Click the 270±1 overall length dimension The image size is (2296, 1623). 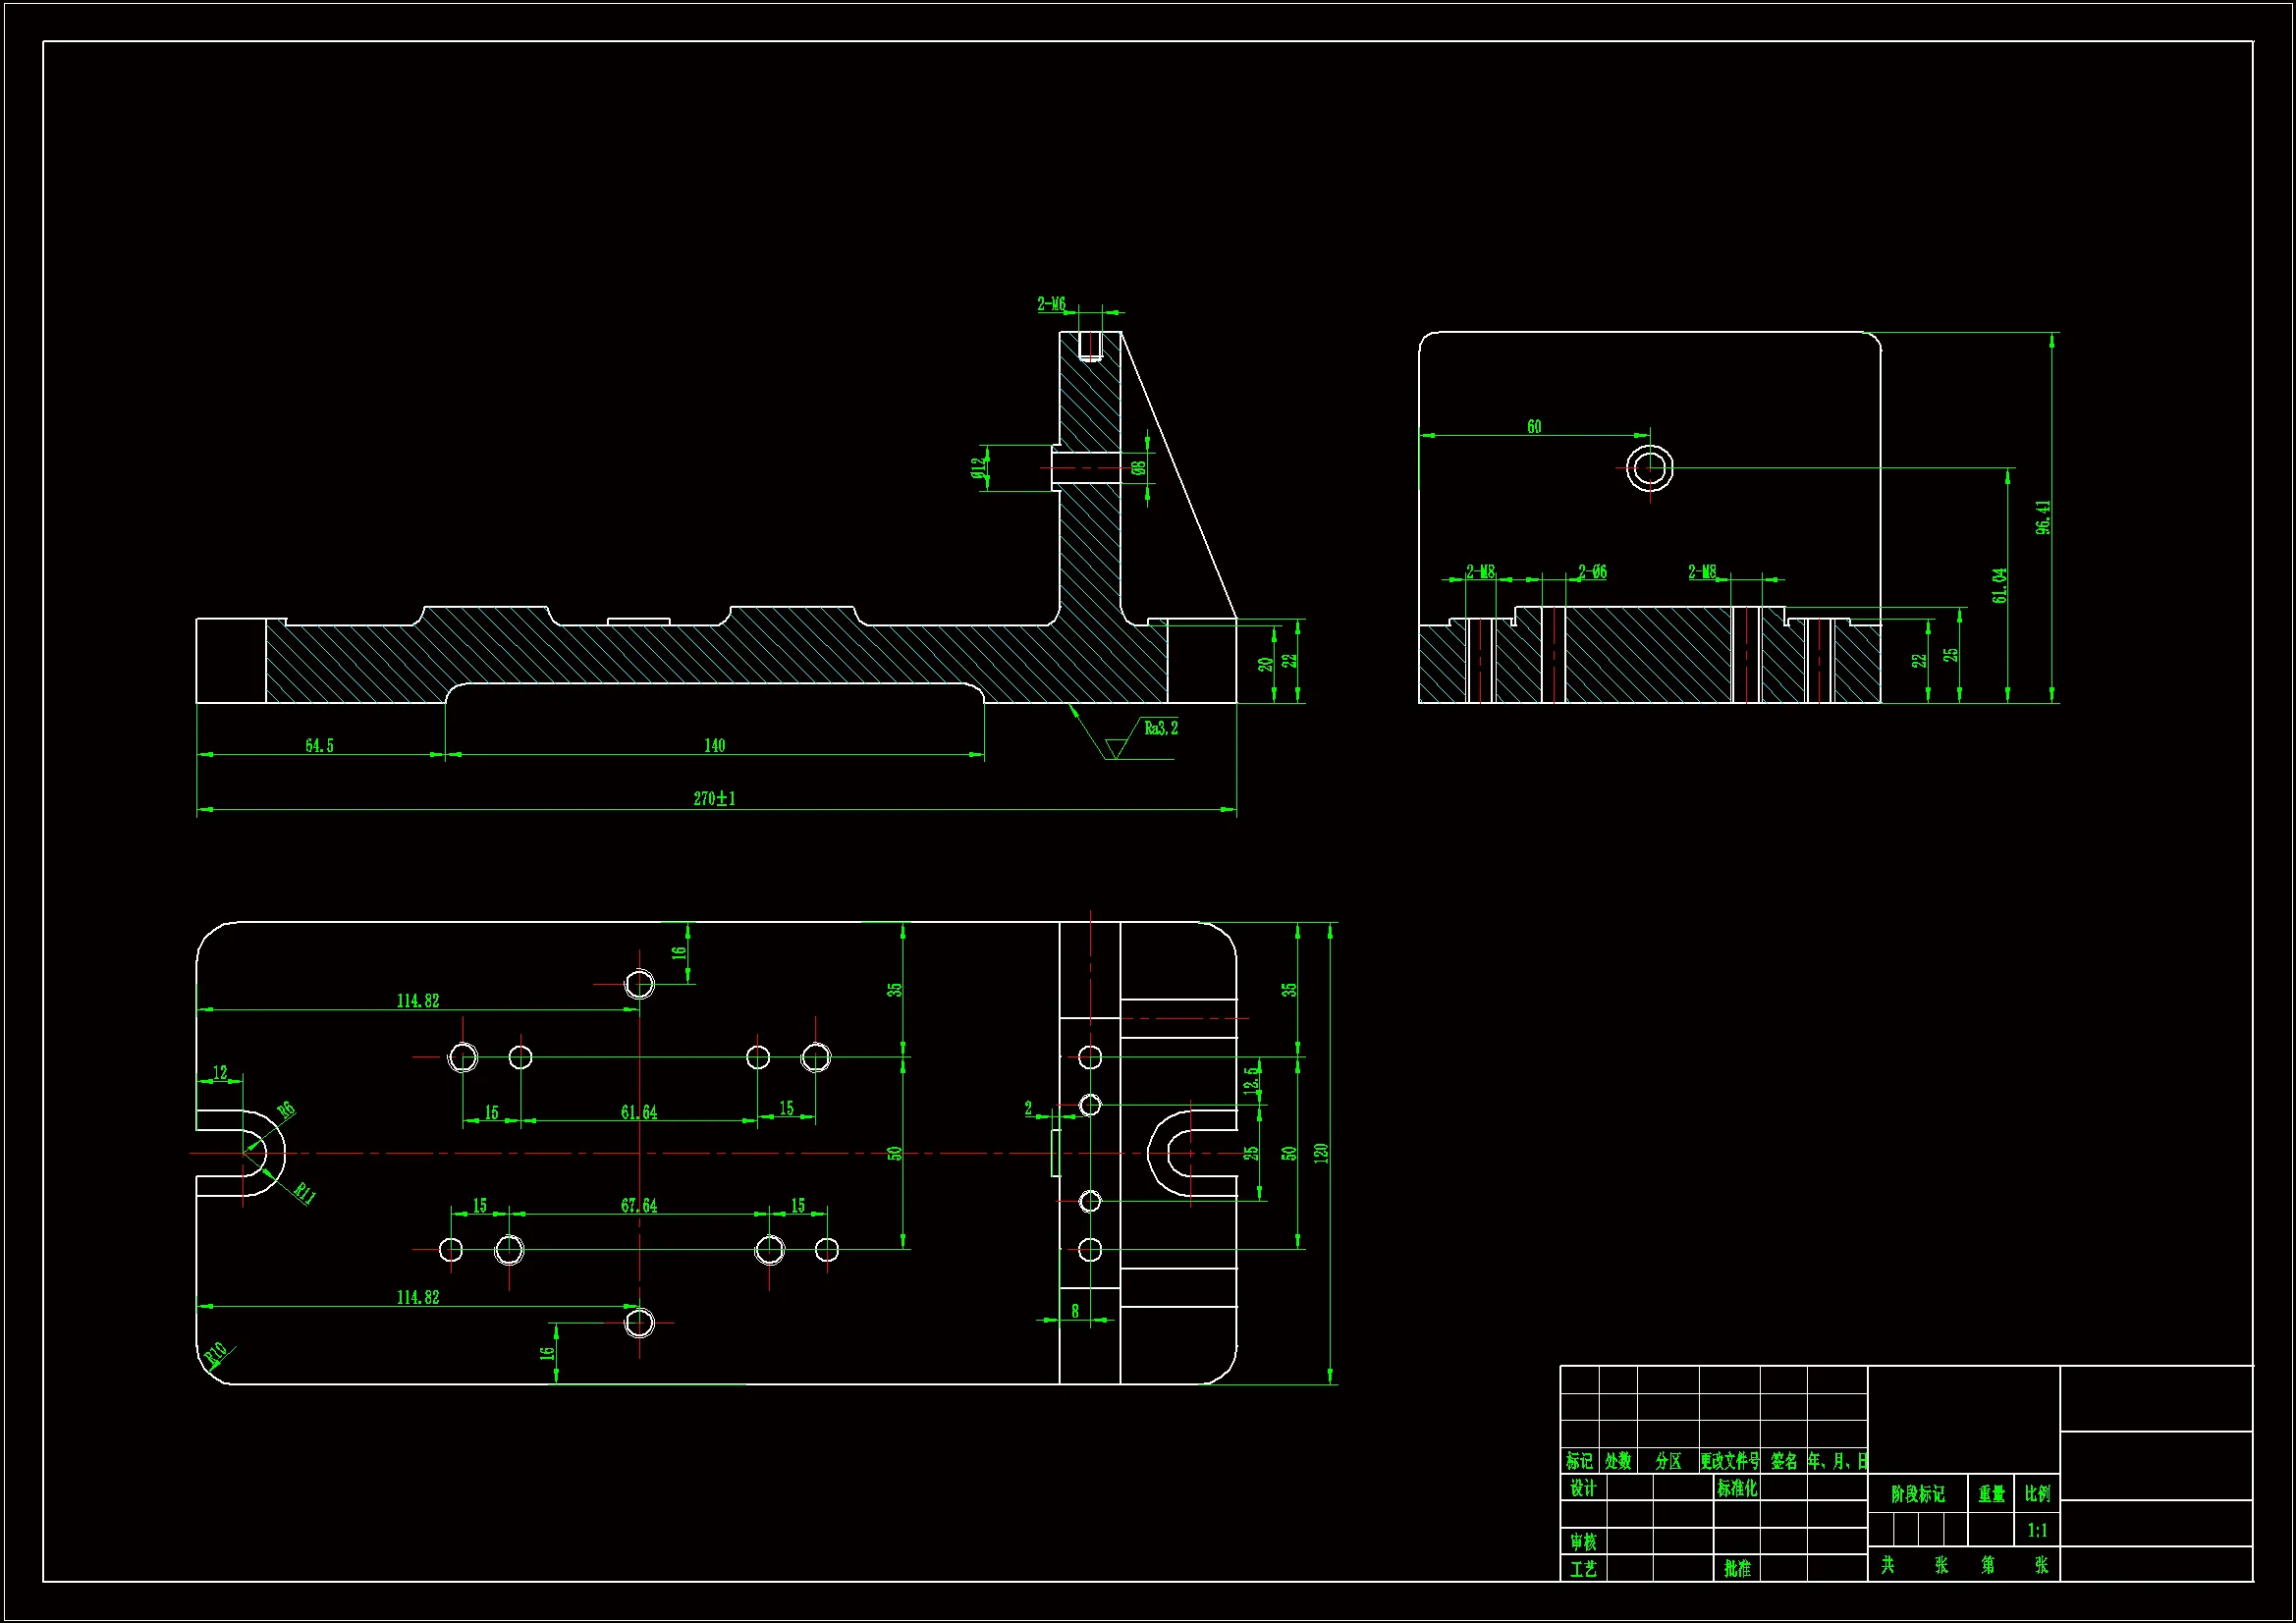[x=714, y=798]
